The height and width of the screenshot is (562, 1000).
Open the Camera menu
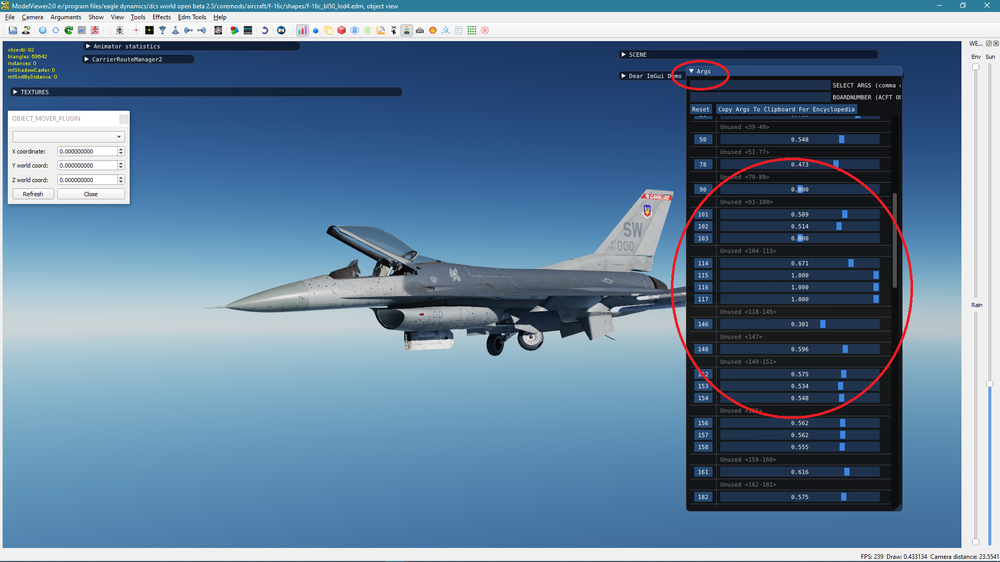point(33,17)
